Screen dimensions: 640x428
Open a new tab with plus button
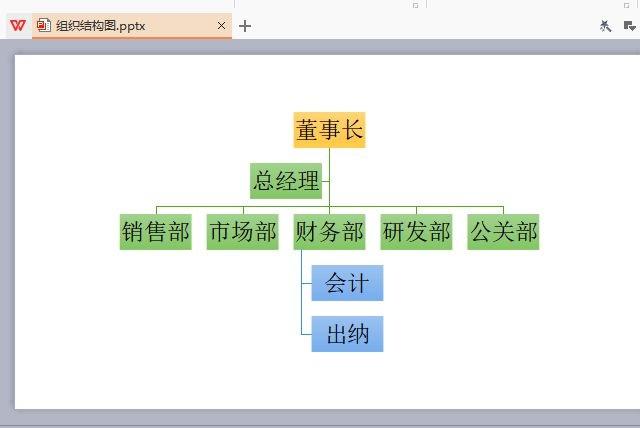pyautogui.click(x=245, y=26)
